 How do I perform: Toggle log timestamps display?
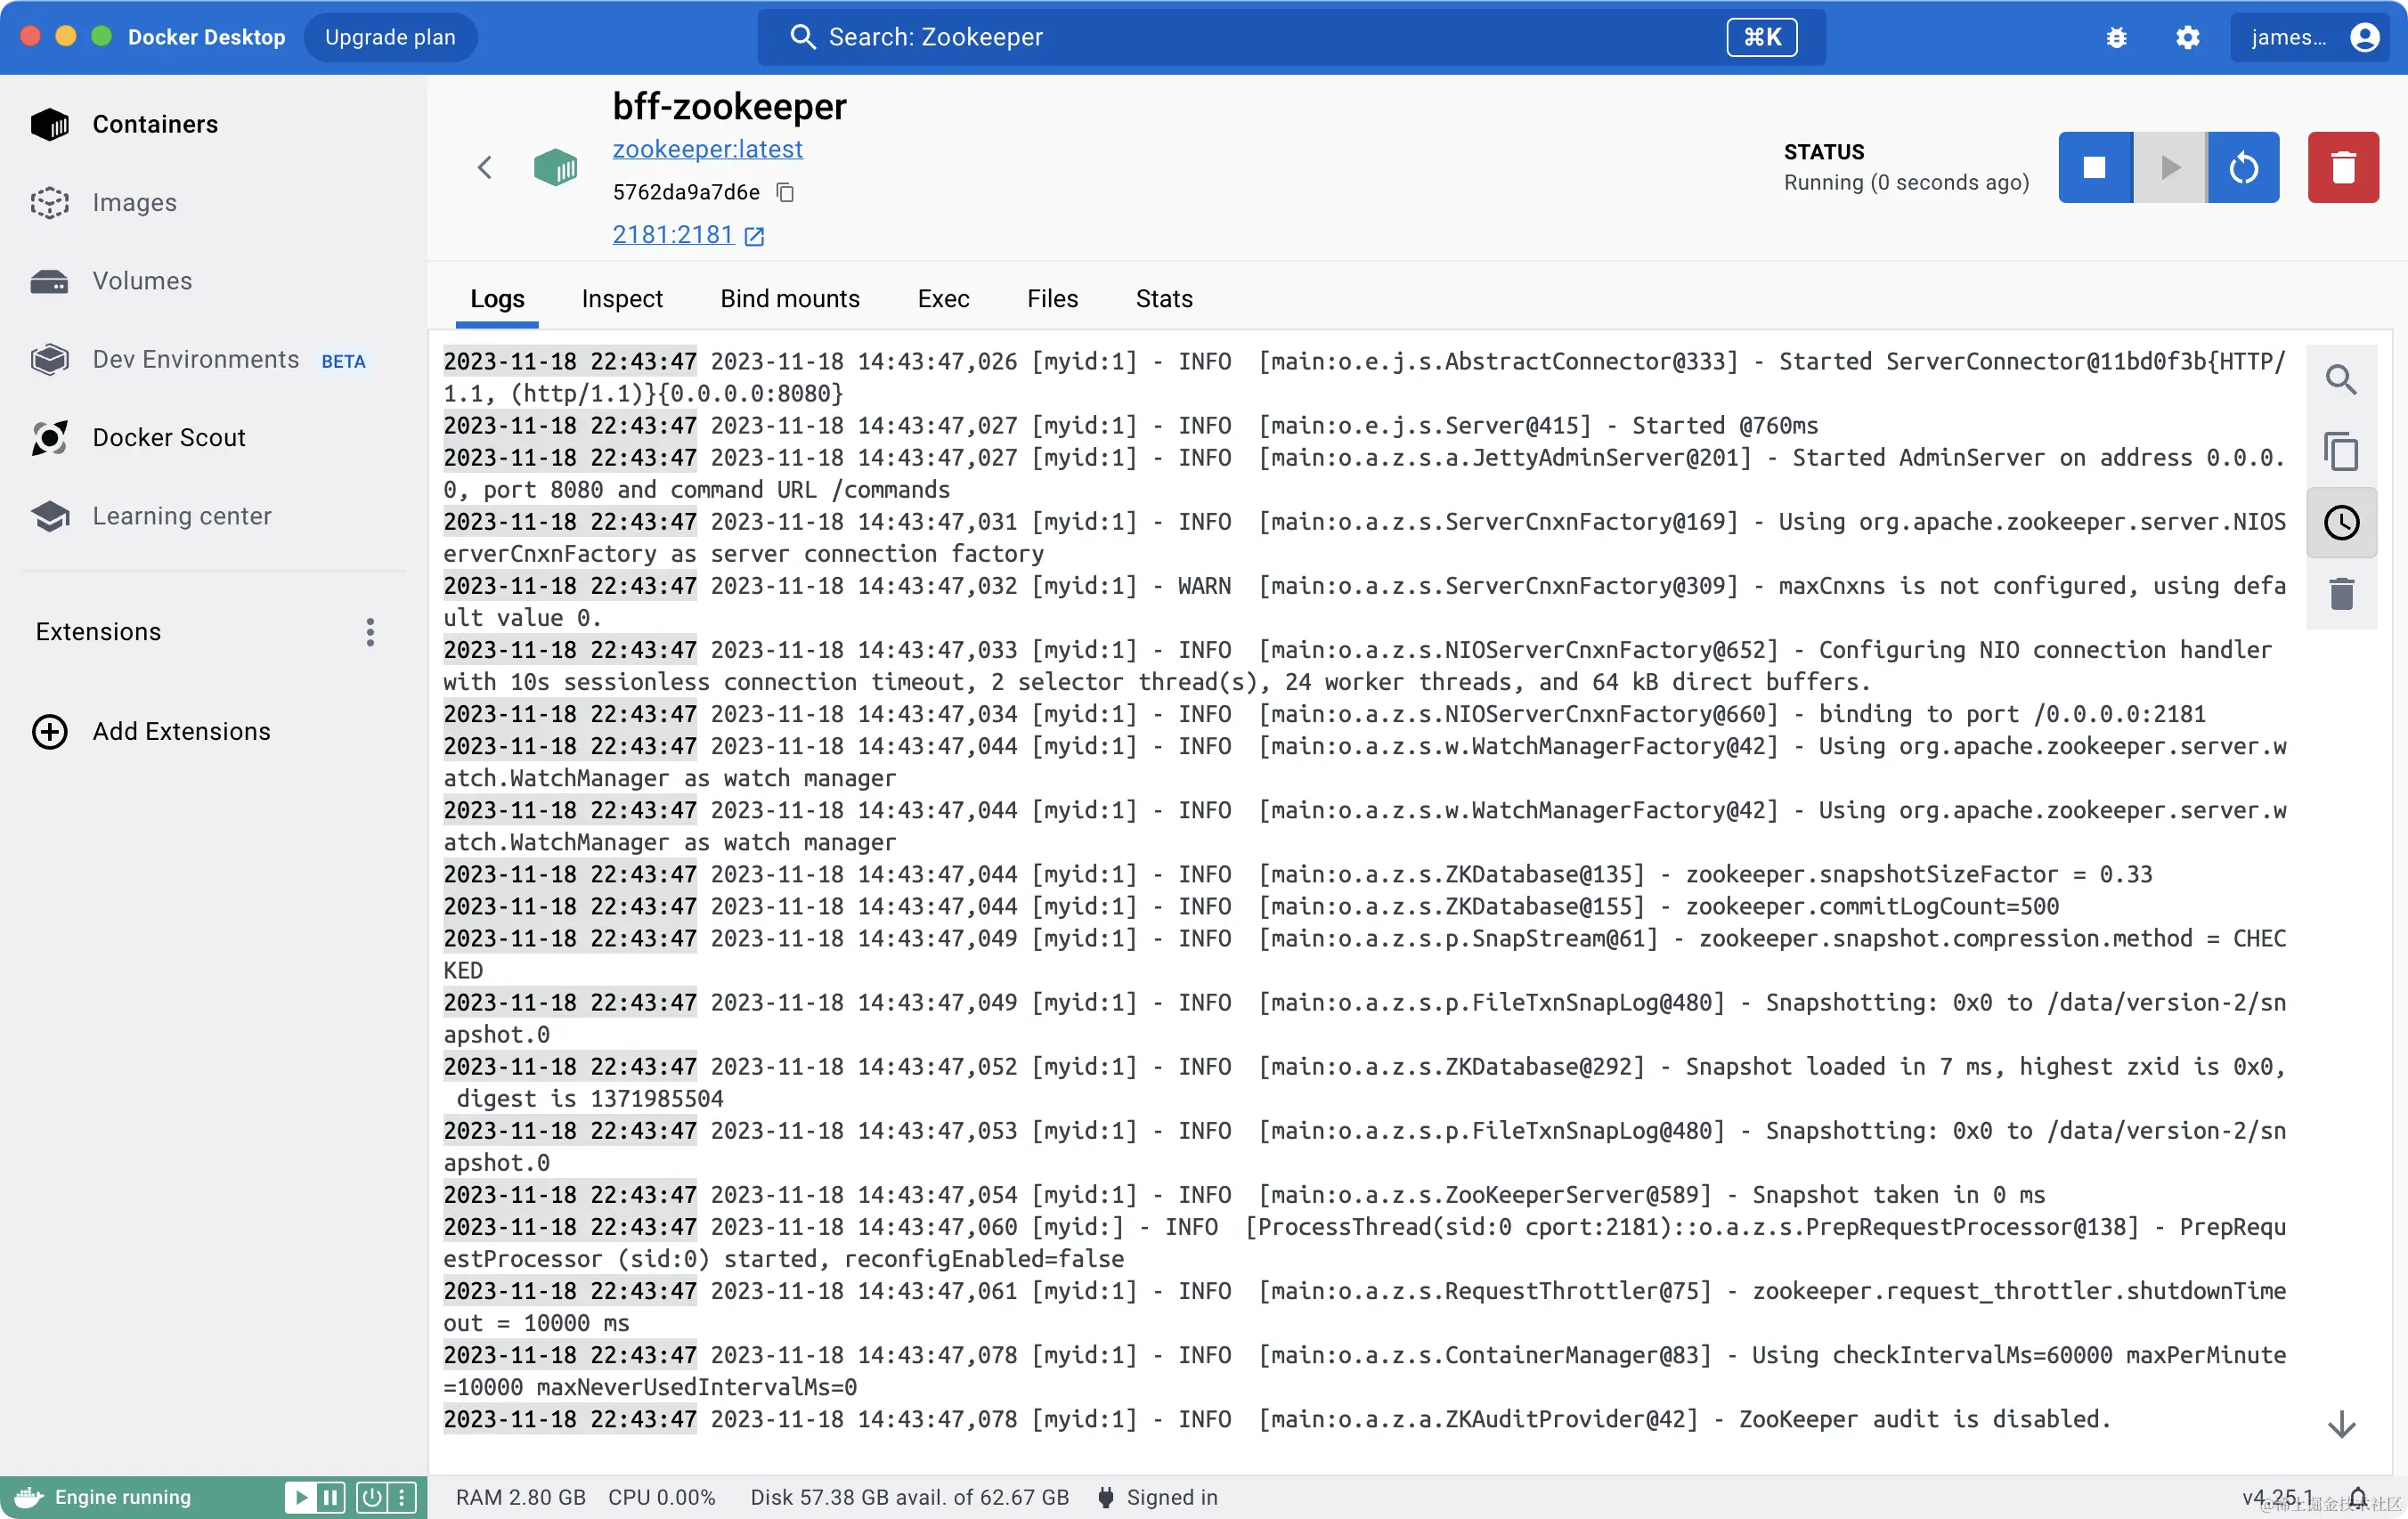click(2341, 522)
